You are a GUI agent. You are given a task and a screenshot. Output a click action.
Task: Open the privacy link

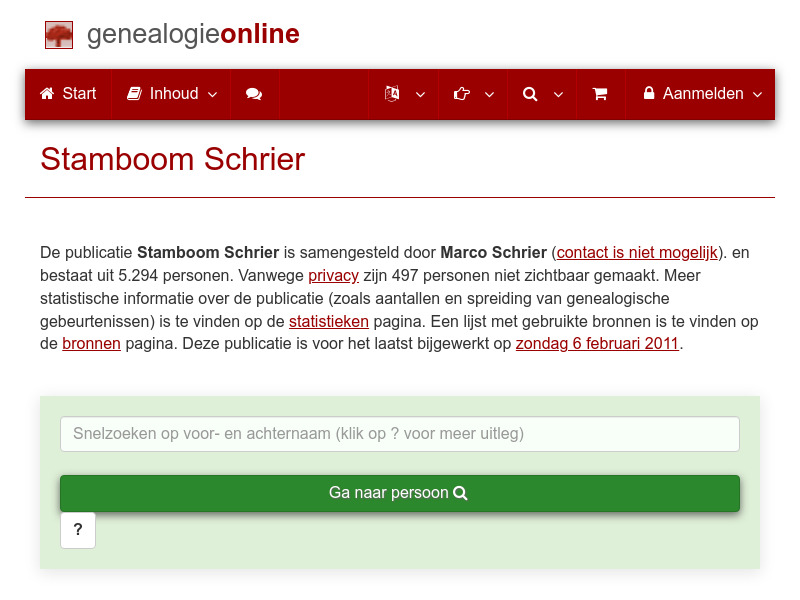point(333,275)
